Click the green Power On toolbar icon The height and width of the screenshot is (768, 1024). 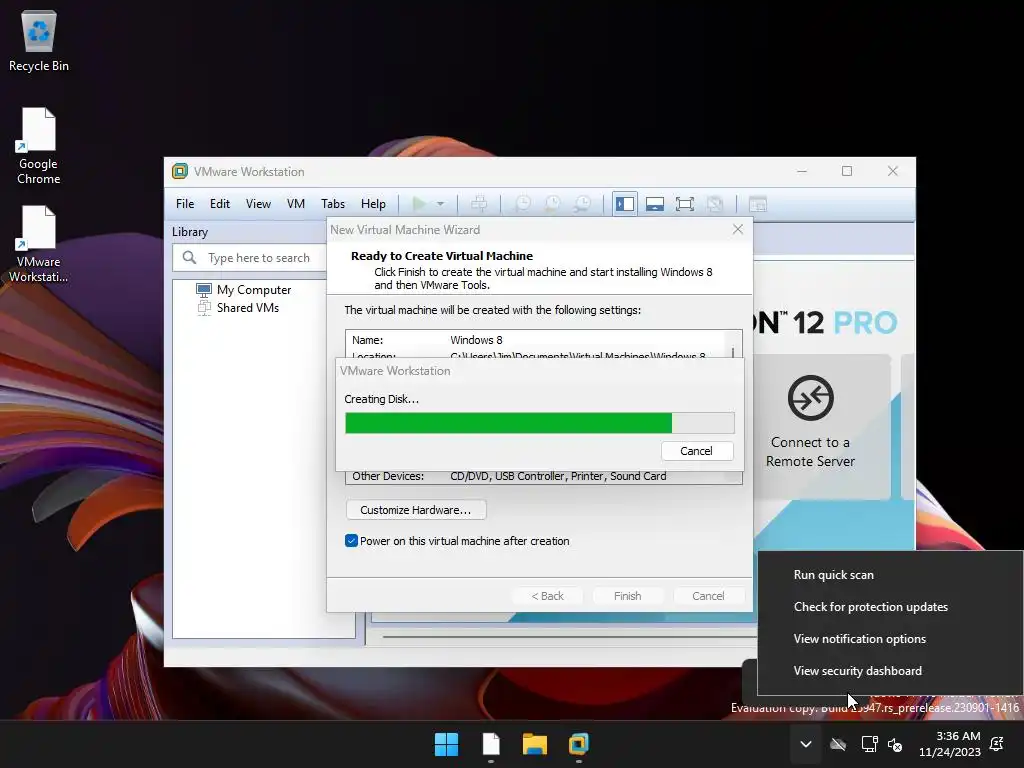point(419,204)
